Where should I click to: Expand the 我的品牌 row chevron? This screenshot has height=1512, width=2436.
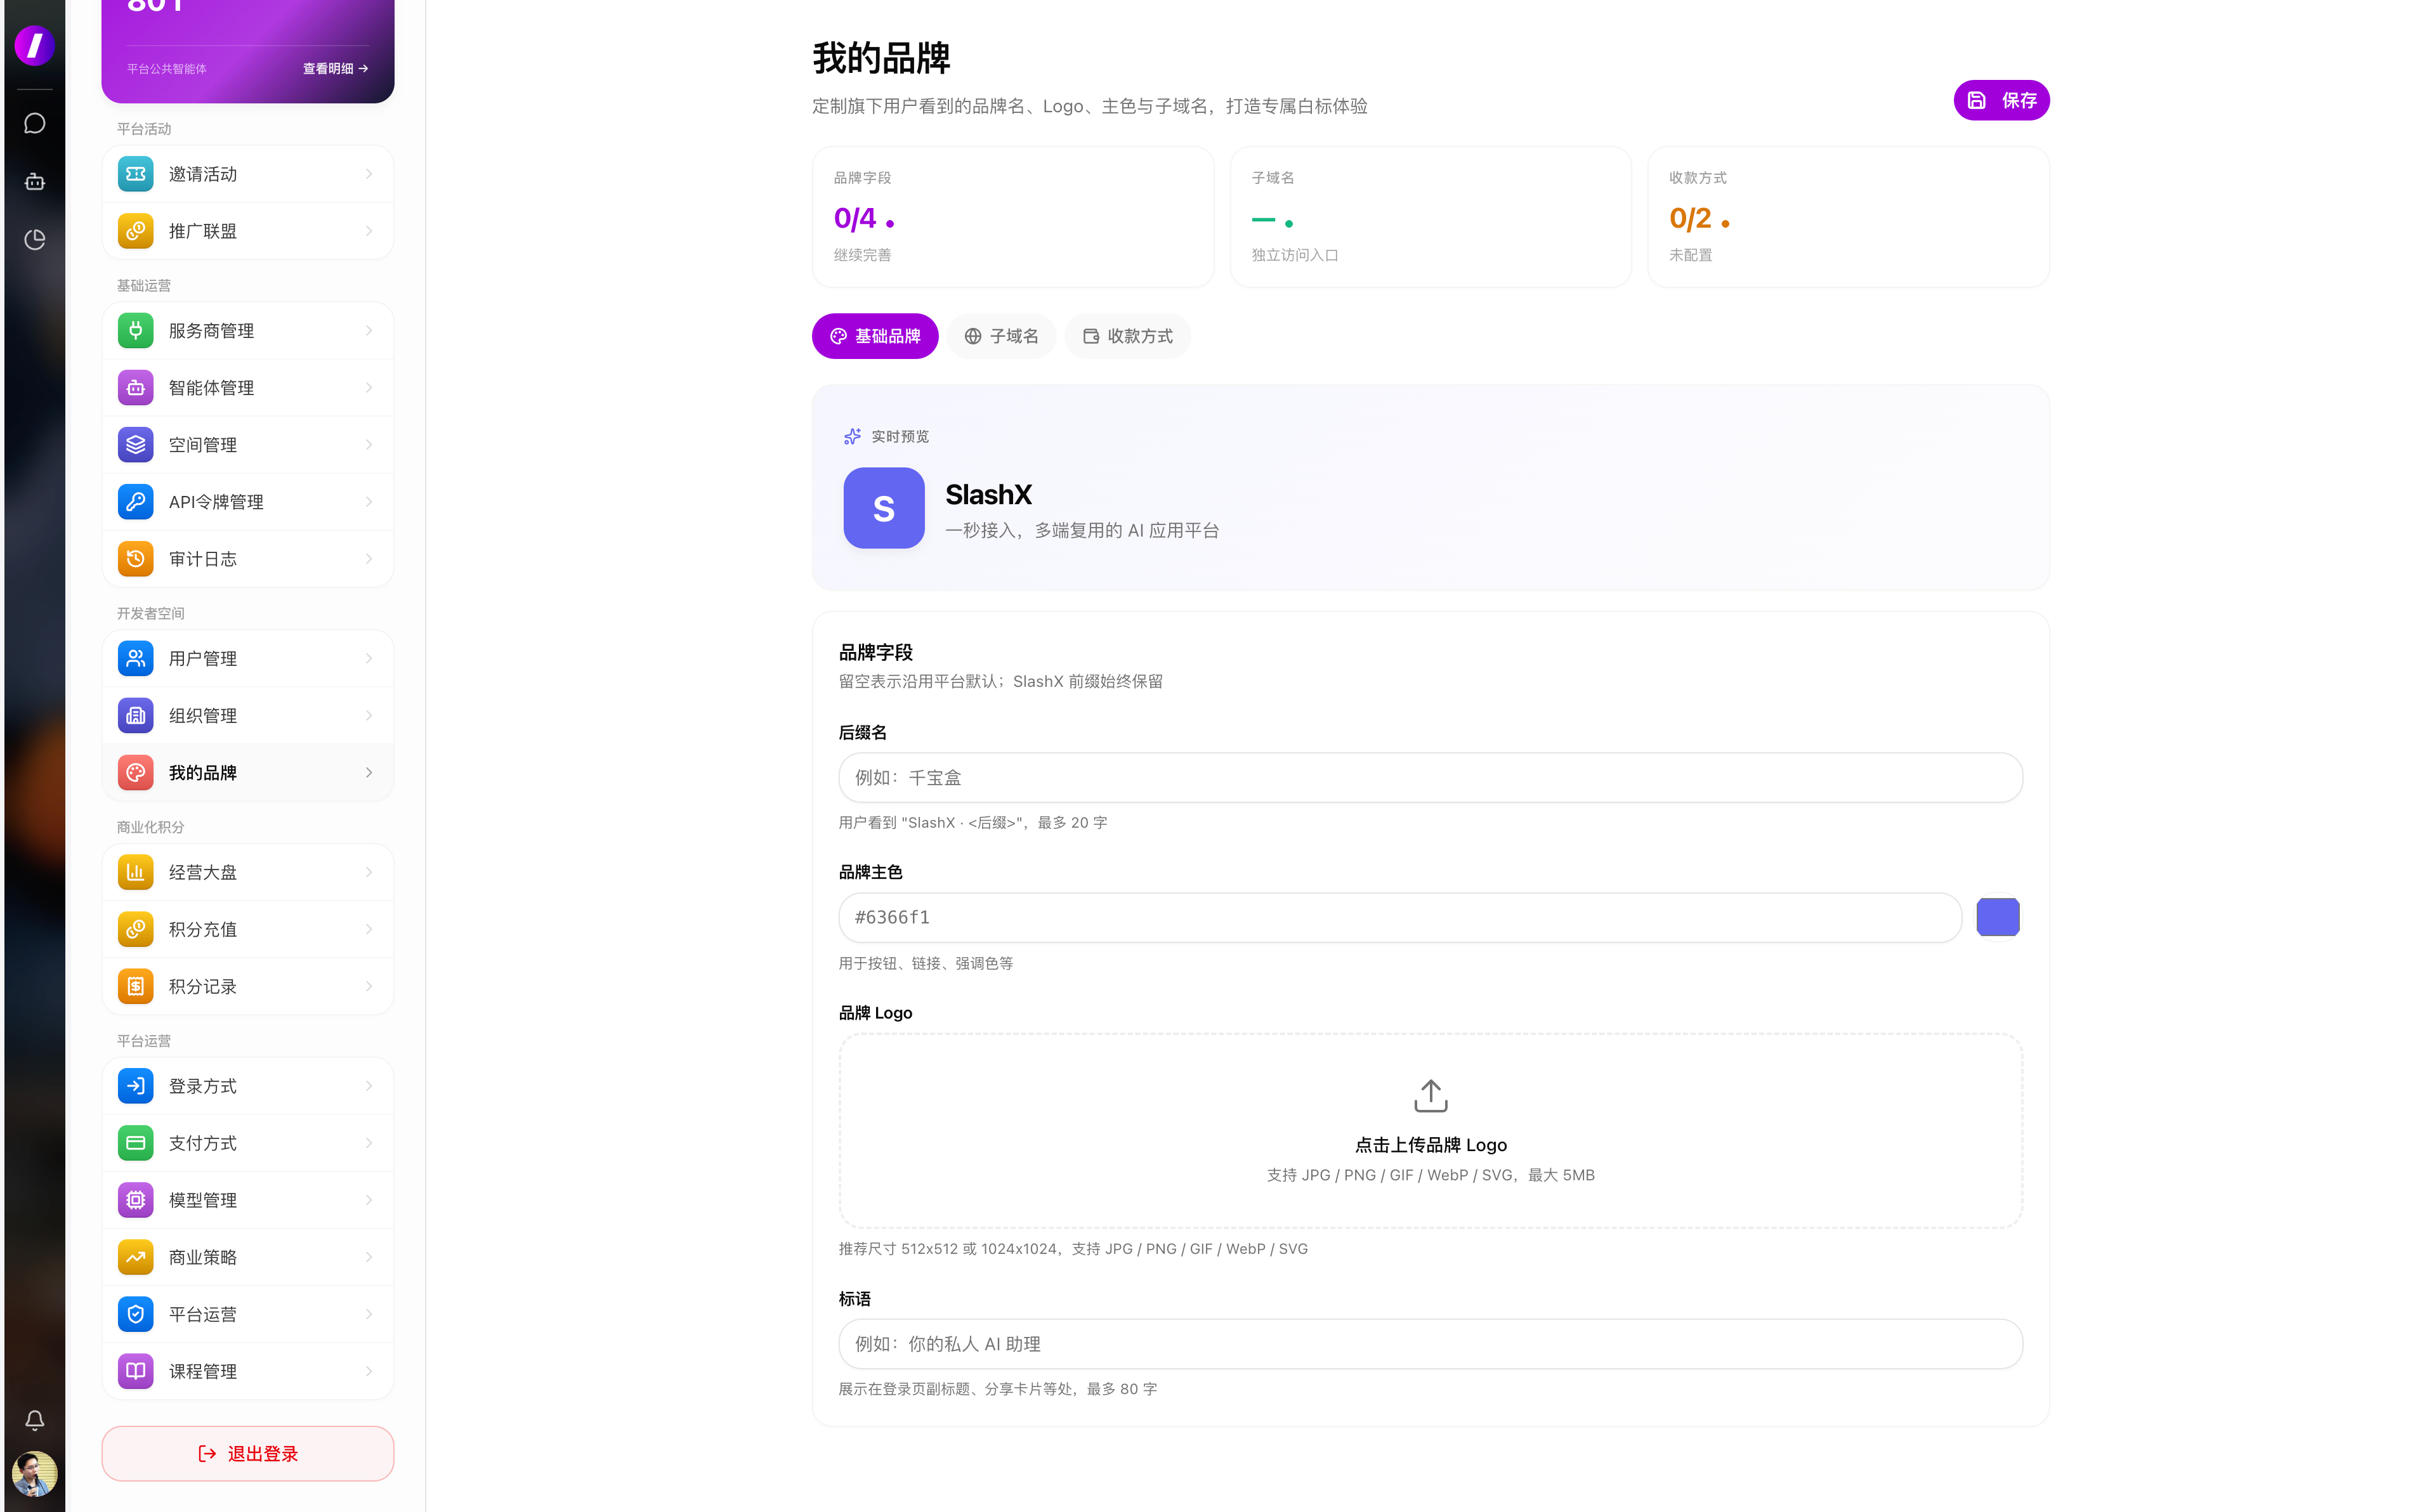tap(369, 773)
